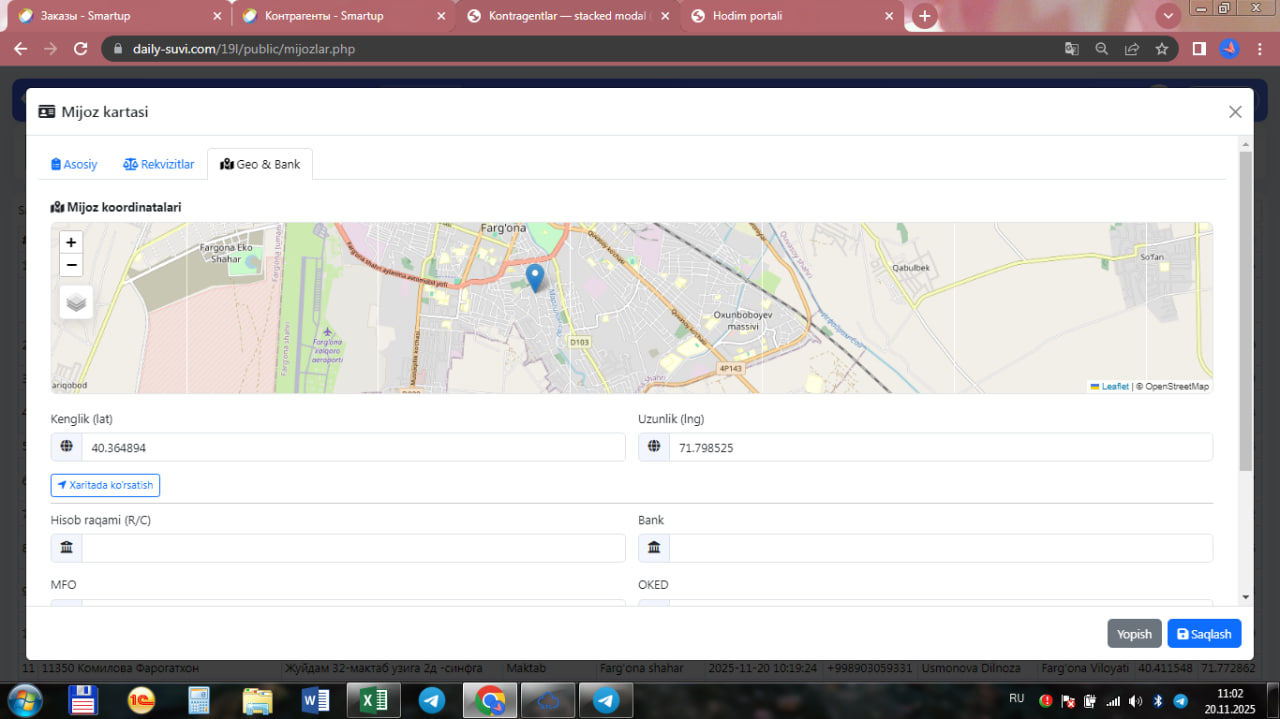Open the Leaflet attribution link
This screenshot has height=719, width=1280.
(x=1114, y=386)
